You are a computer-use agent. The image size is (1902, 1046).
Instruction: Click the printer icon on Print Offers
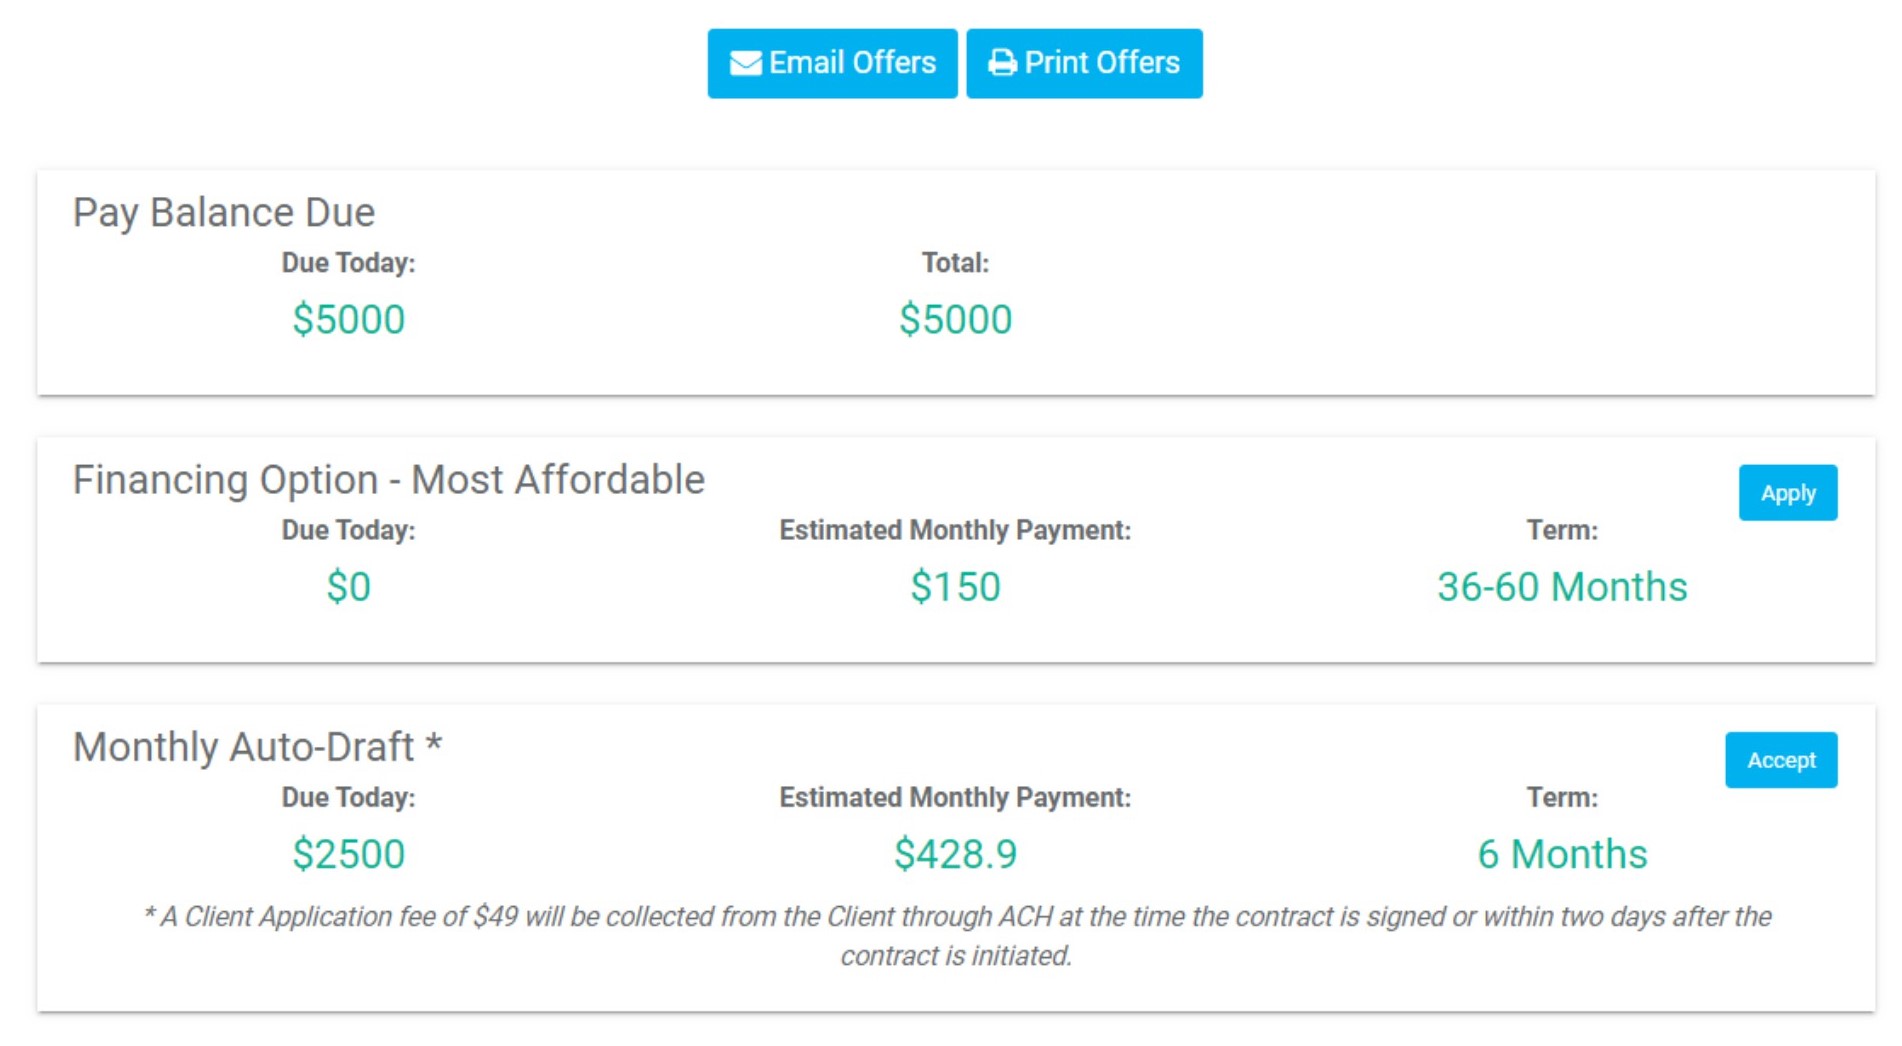[1002, 63]
